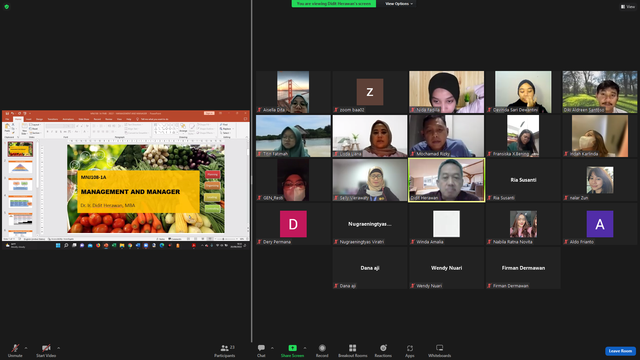
Task: Open Transitions tab in shared PowerPoint ribbon
Action: tap(53, 119)
